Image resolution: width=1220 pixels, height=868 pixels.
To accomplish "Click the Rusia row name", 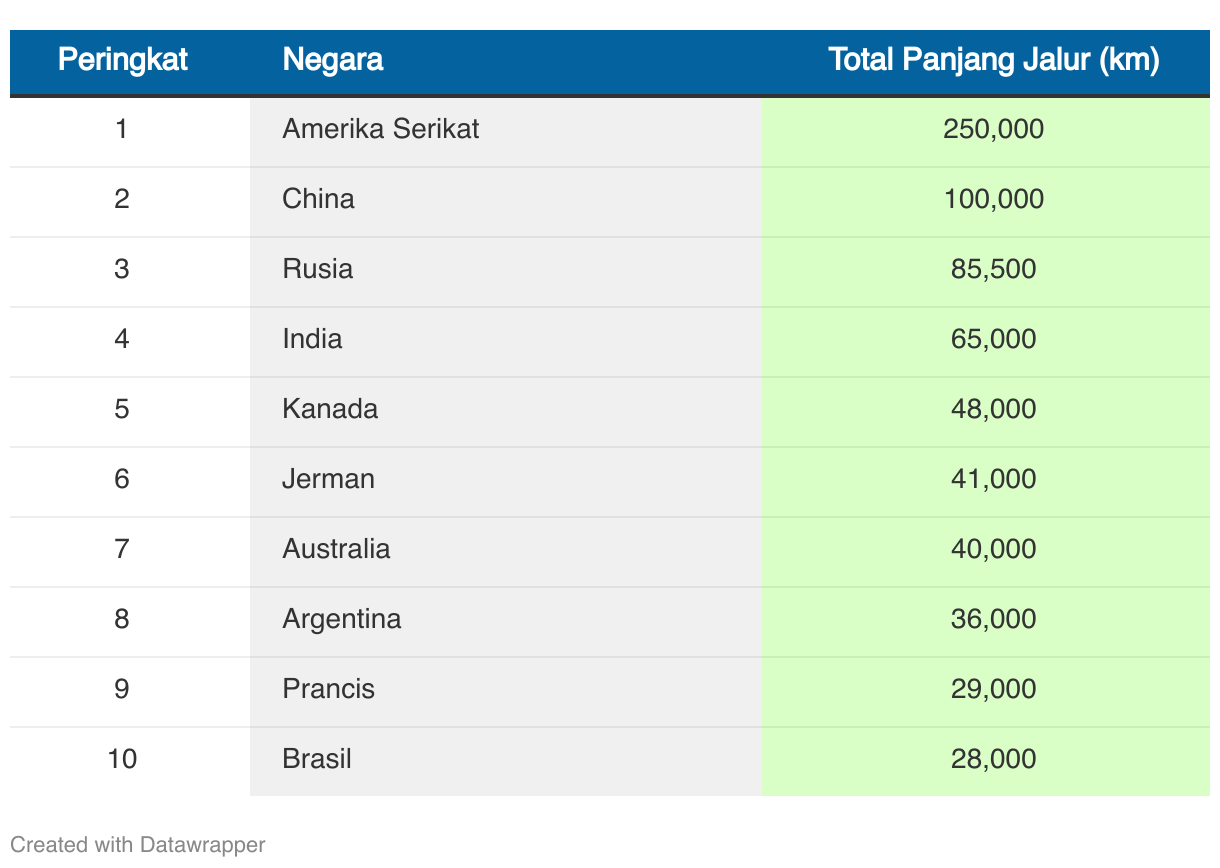I will pos(317,269).
